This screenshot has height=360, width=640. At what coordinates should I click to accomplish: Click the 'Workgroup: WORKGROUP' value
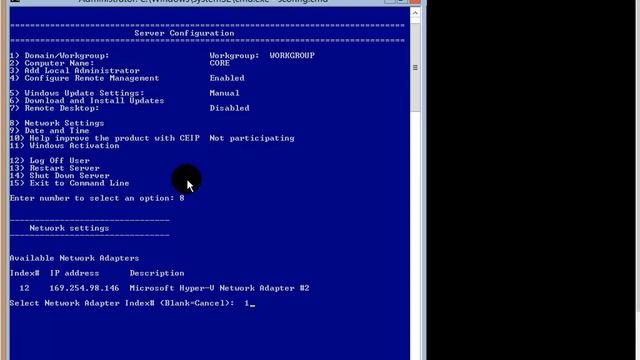click(x=262, y=56)
